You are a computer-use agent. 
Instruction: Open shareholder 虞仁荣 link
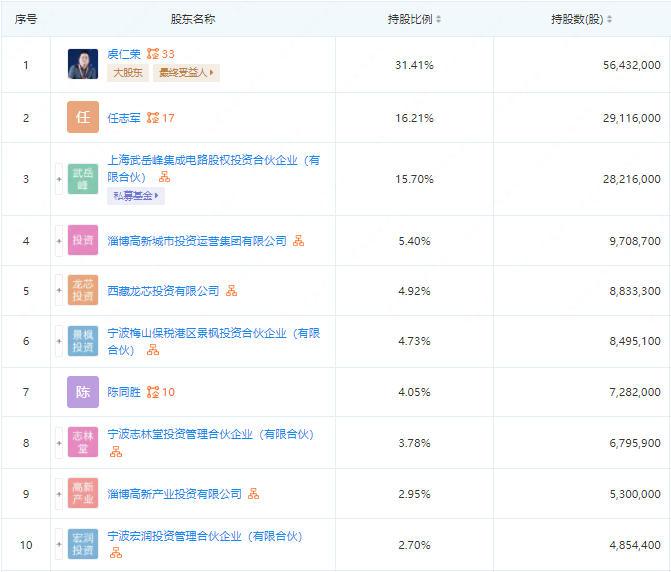click(124, 54)
